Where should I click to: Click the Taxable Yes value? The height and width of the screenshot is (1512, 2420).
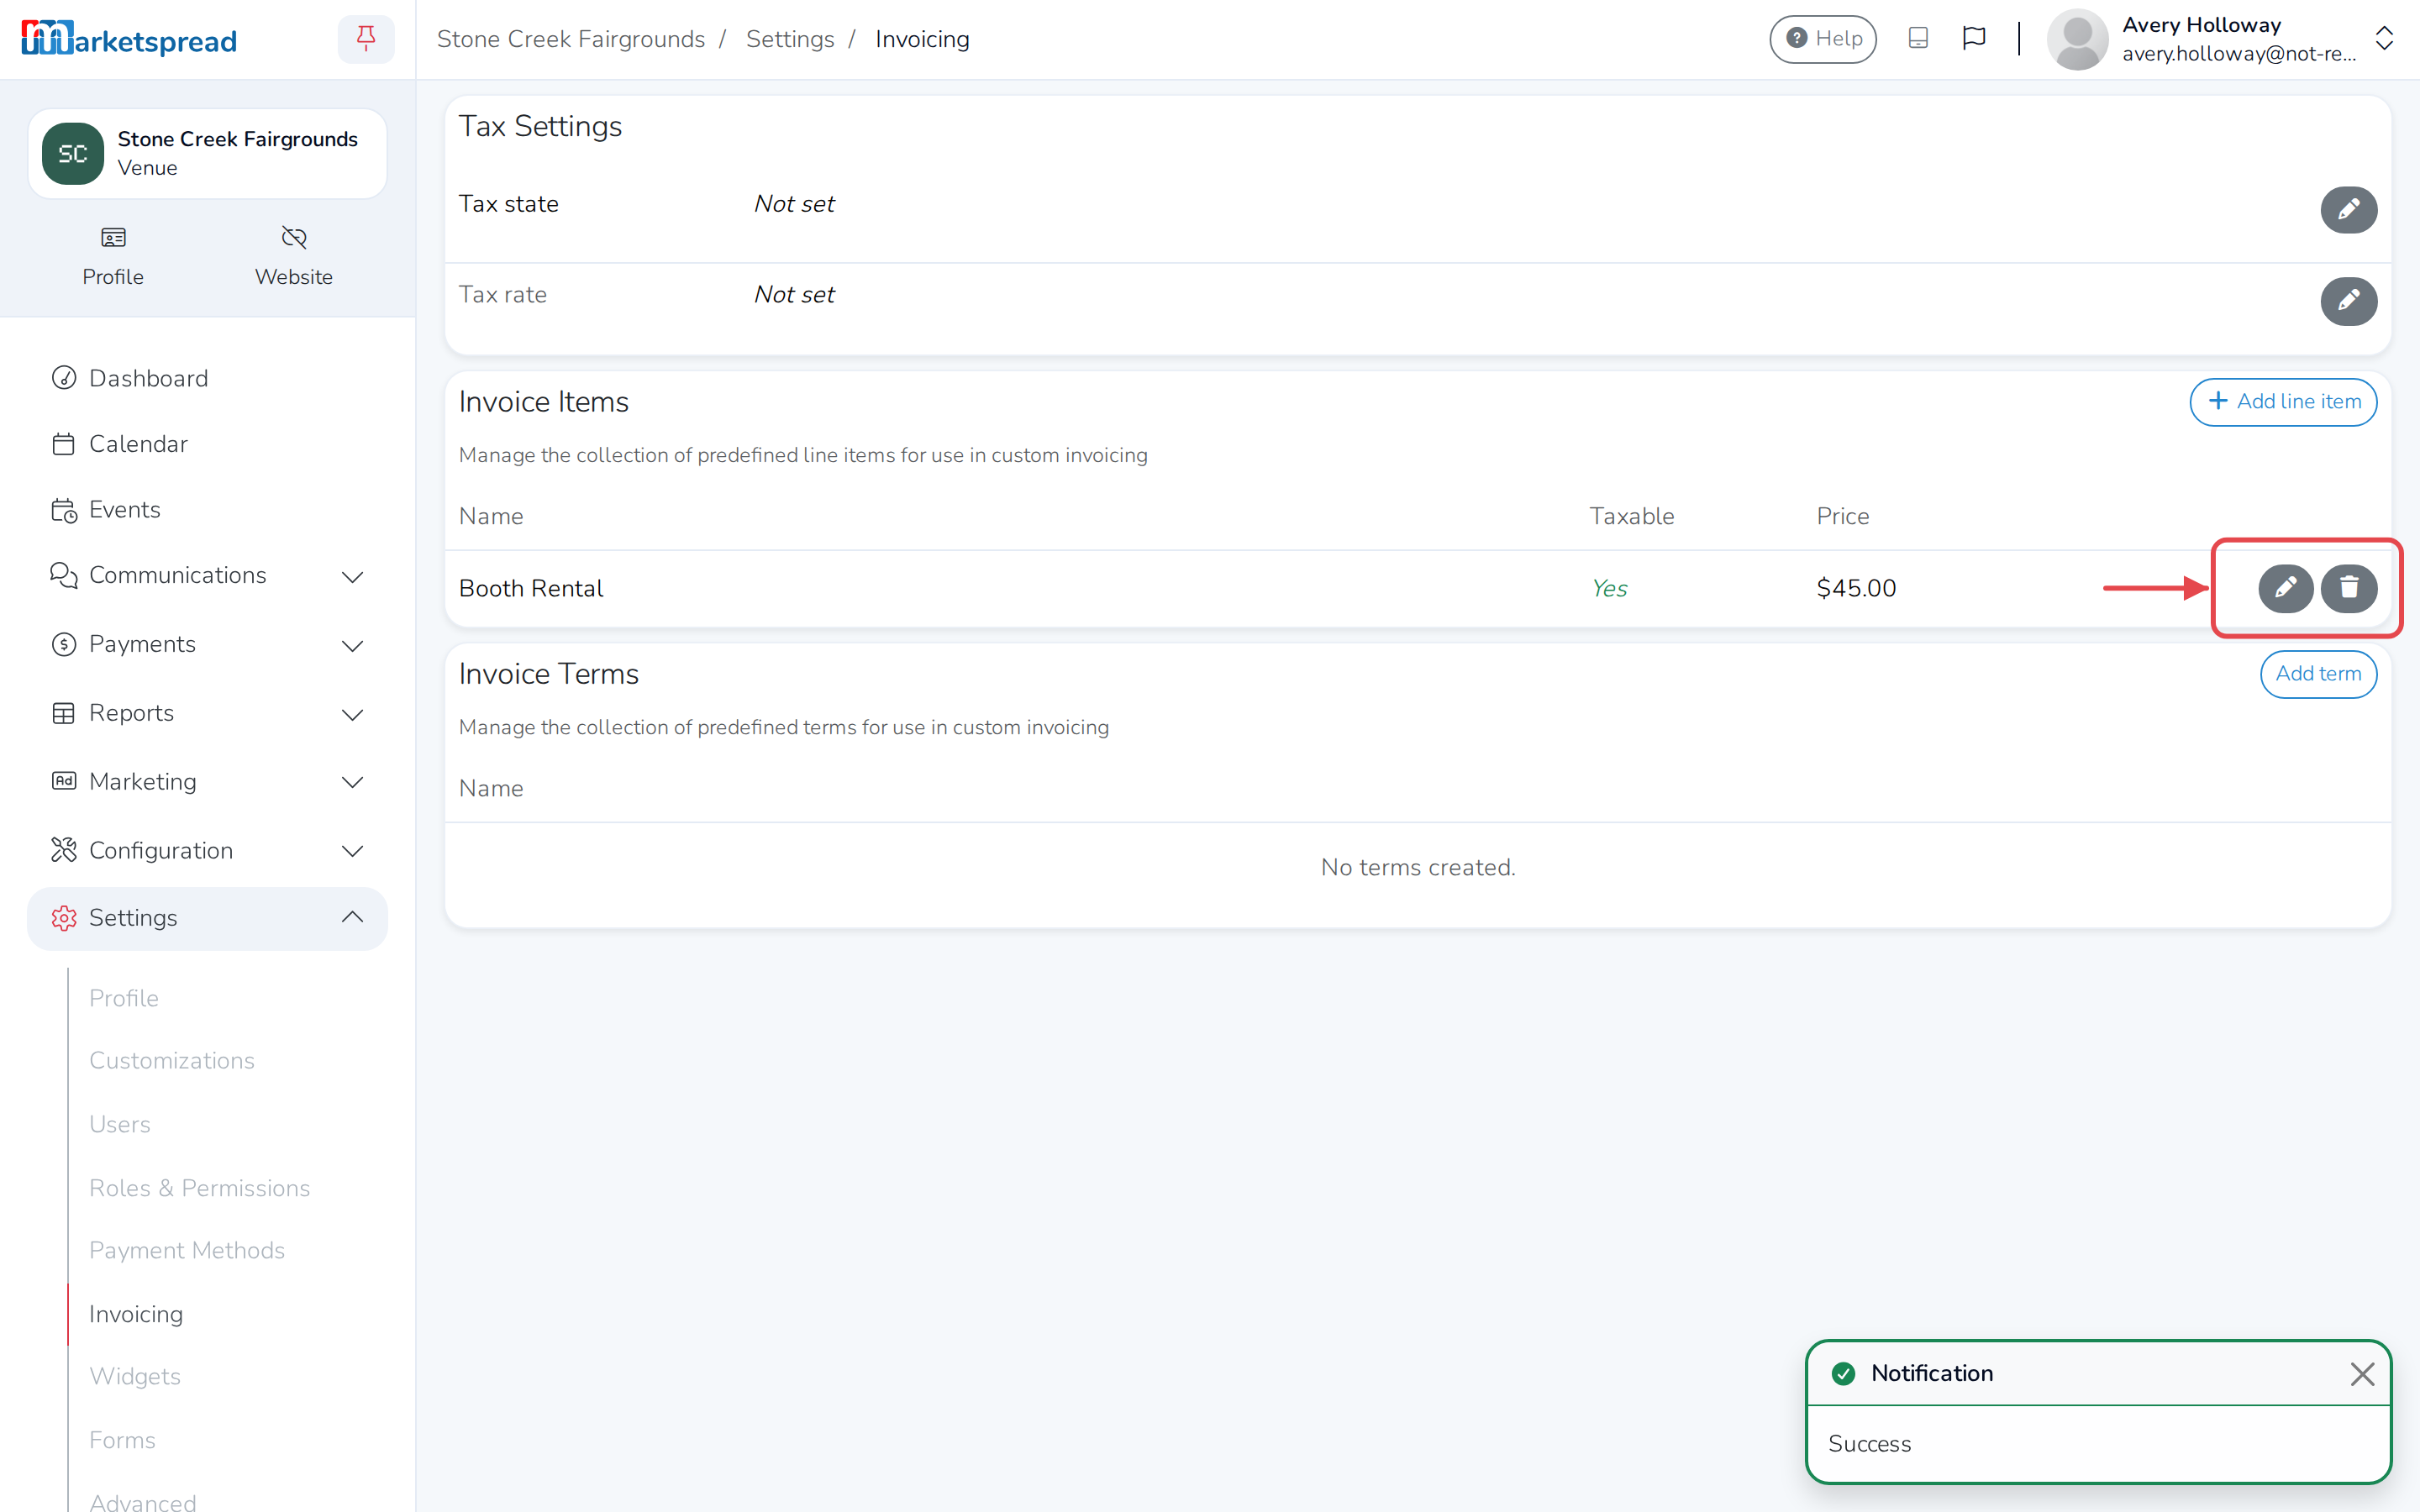point(1609,588)
